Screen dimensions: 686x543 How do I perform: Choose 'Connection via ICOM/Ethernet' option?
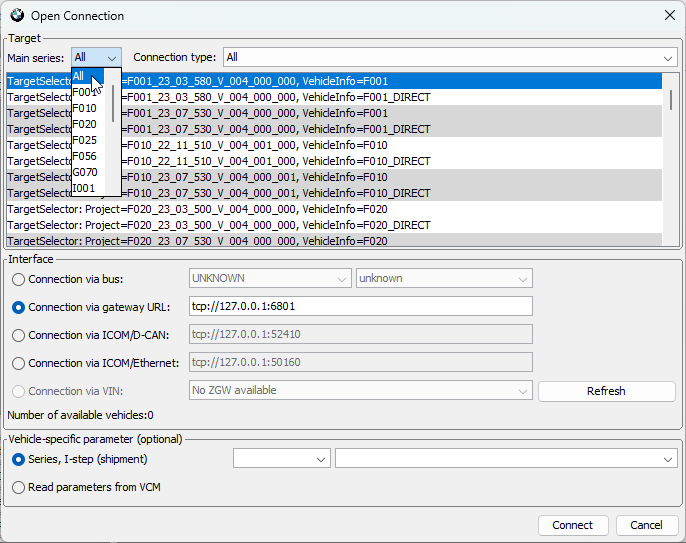(x=18, y=363)
